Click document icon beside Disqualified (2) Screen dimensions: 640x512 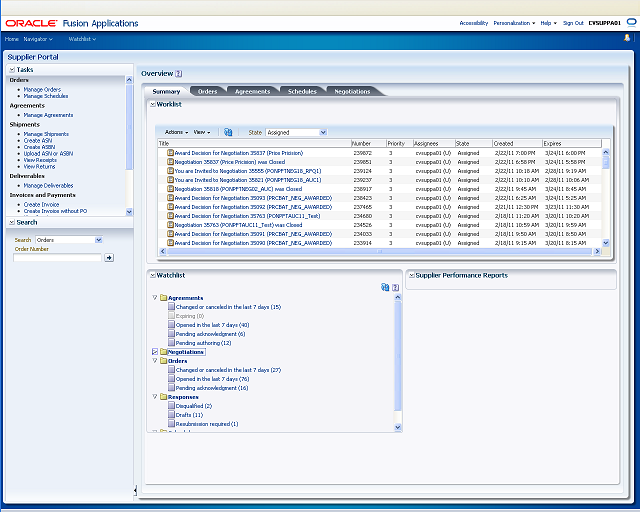(171, 405)
